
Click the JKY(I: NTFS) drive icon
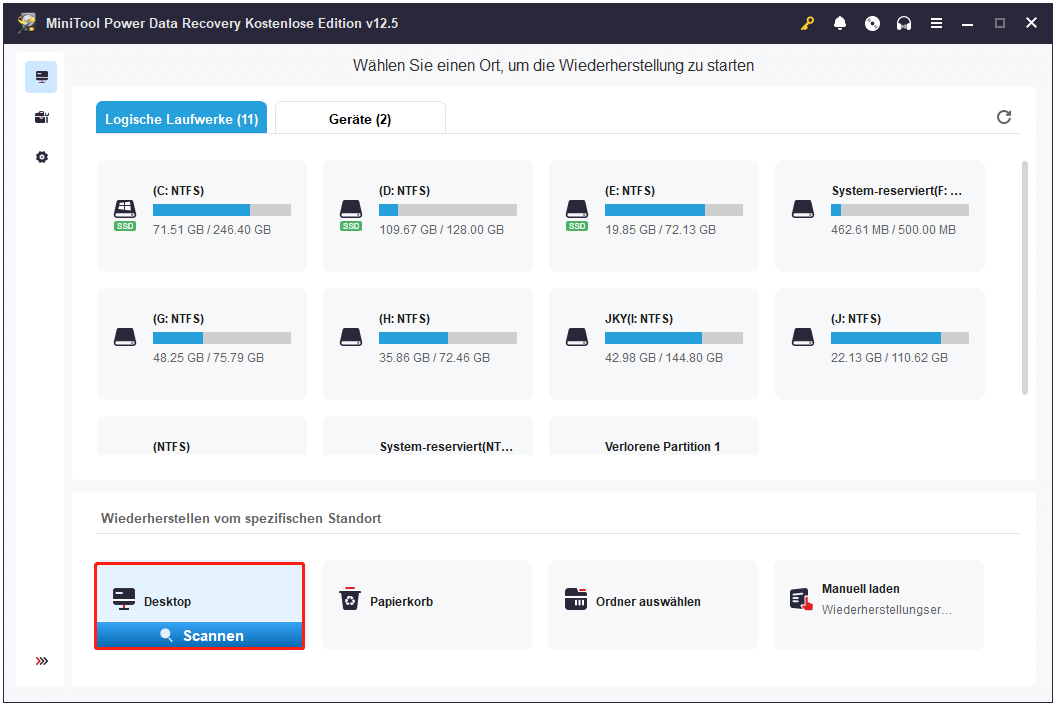[x=576, y=337]
